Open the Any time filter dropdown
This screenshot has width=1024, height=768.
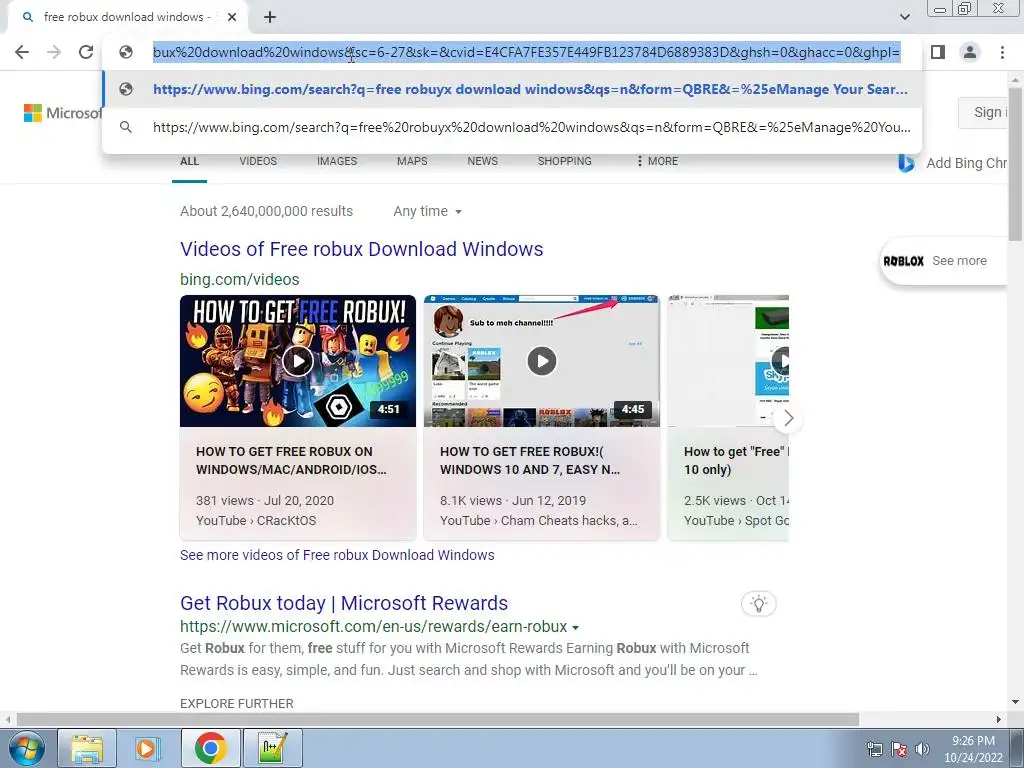[x=428, y=212]
